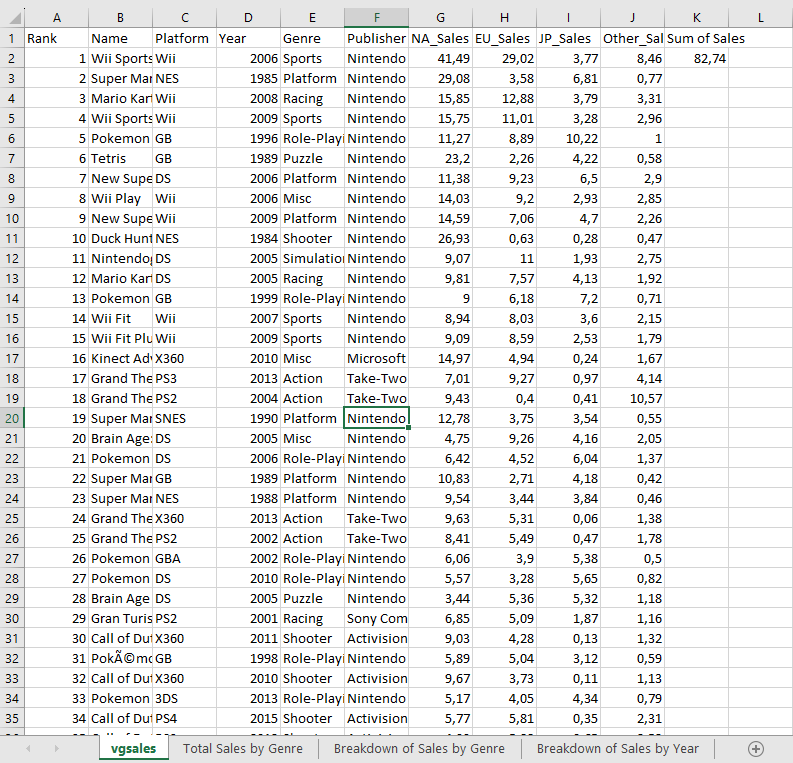Viewport: 793px width, 763px height.
Task: Add a new sheet with the plus icon
Action: pos(756,748)
